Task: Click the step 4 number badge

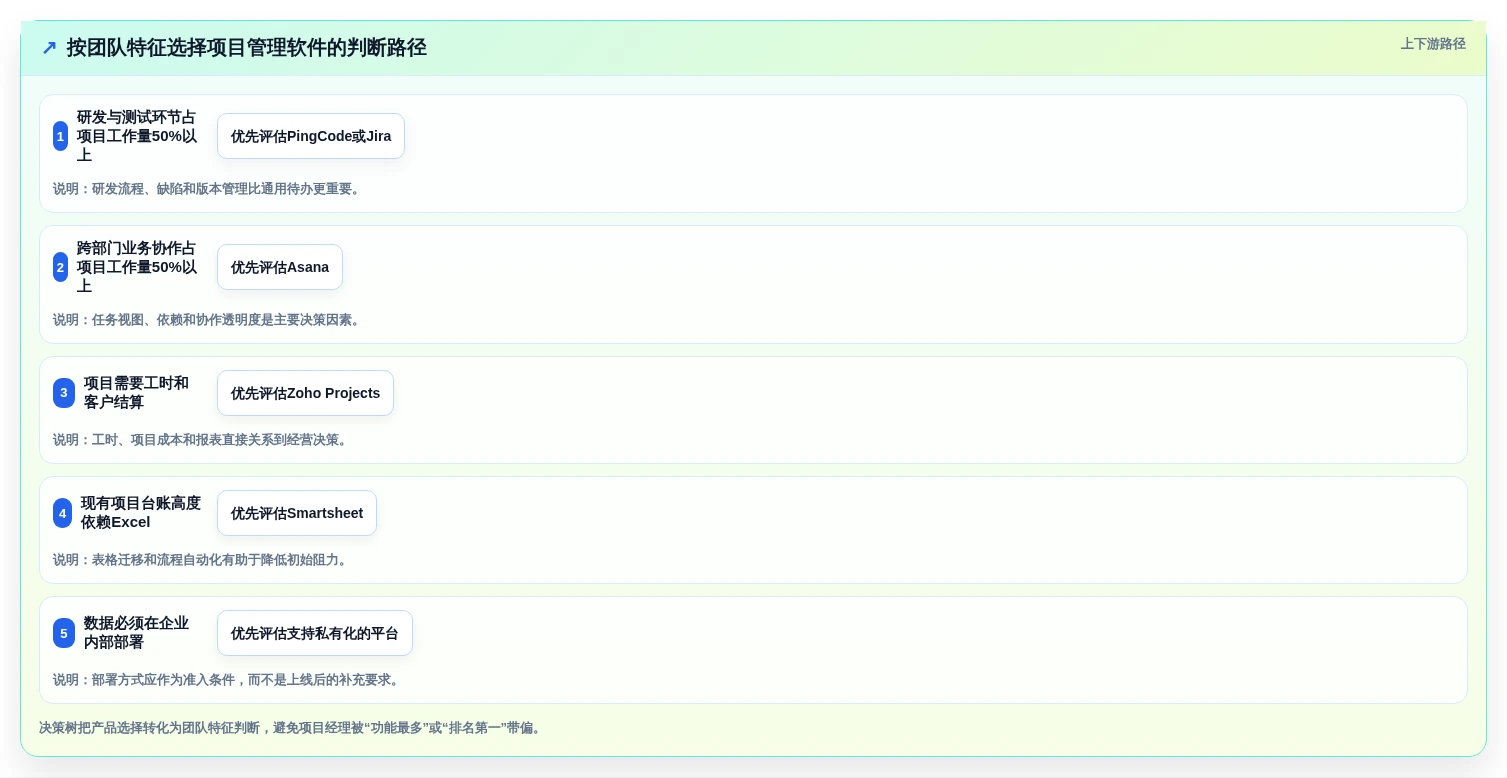Action: tap(62, 513)
